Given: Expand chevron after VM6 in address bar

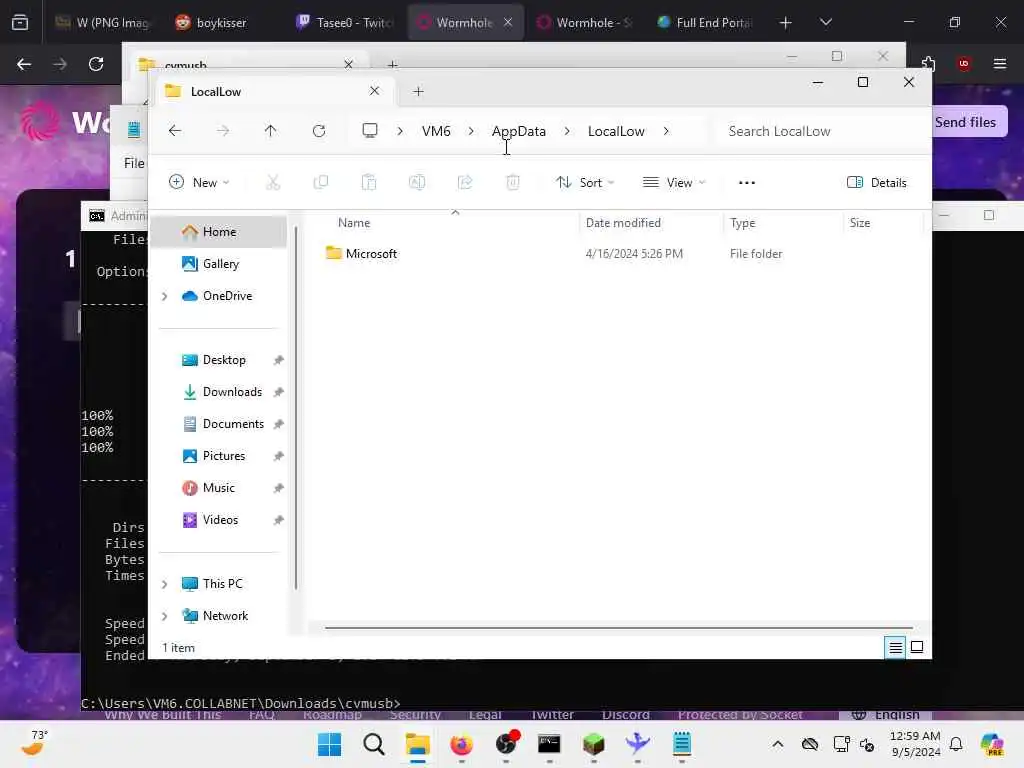Looking at the screenshot, I should click(x=471, y=131).
